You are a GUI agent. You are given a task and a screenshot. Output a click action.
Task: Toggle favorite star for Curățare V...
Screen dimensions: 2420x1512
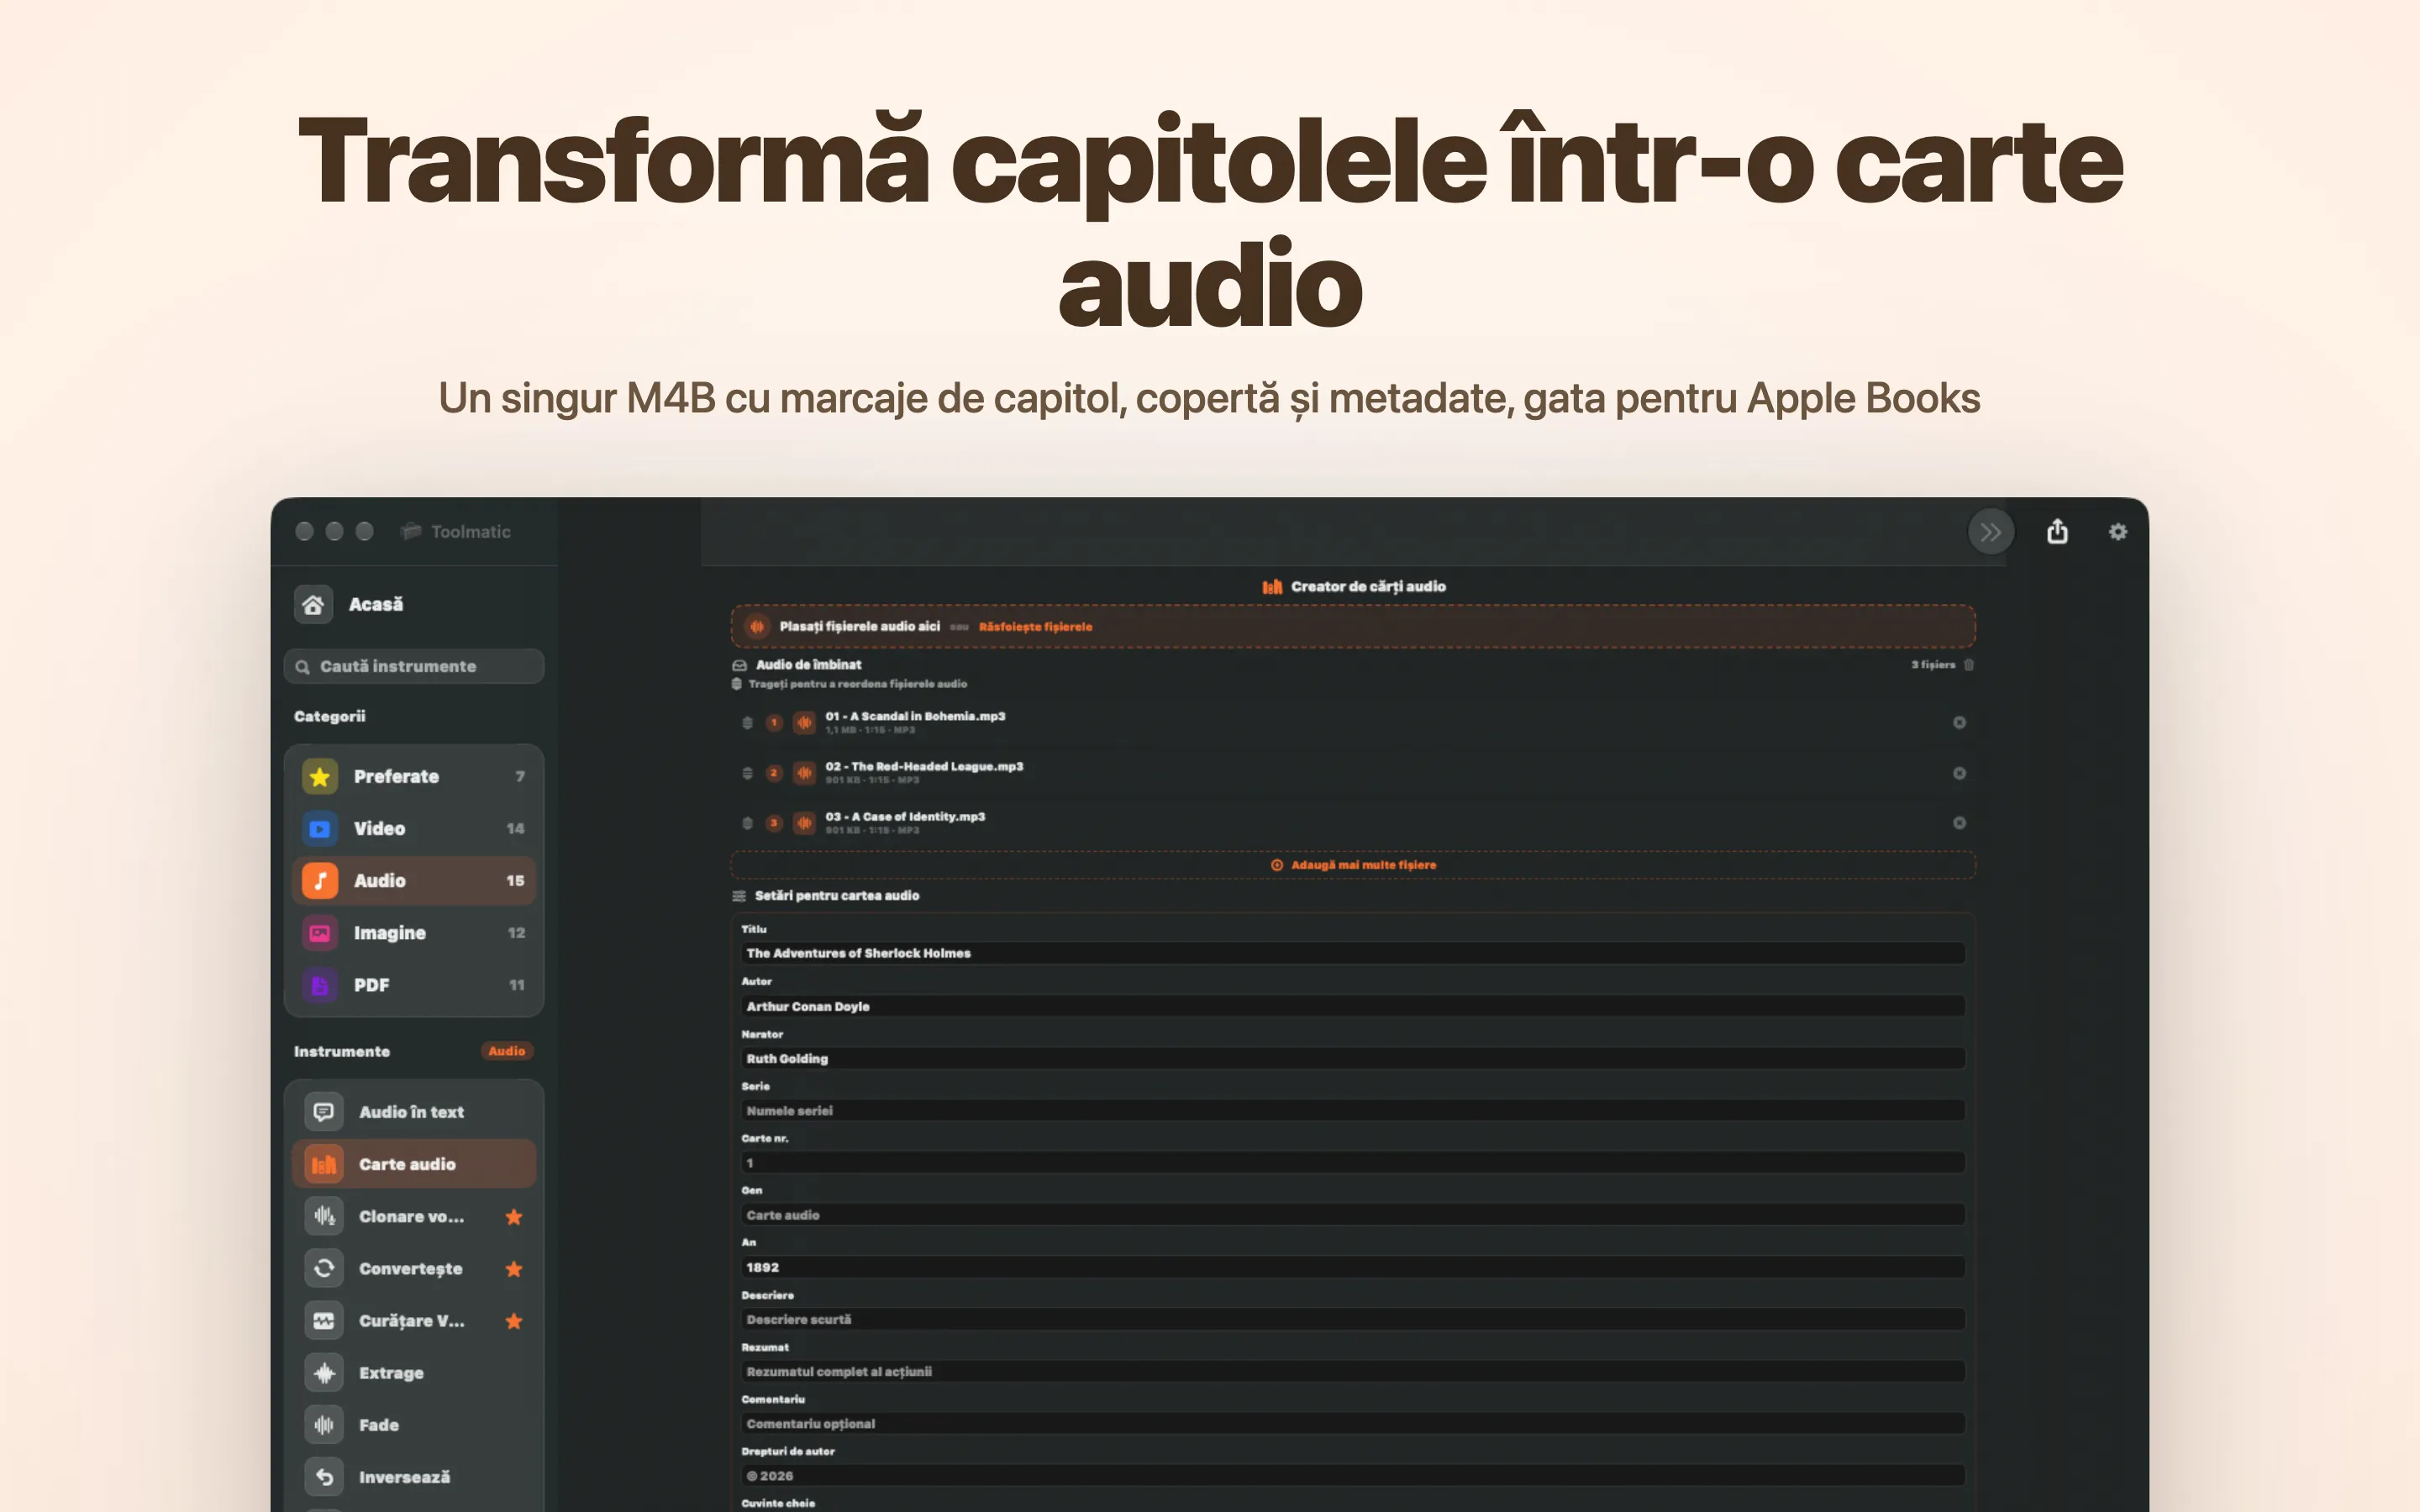click(514, 1320)
